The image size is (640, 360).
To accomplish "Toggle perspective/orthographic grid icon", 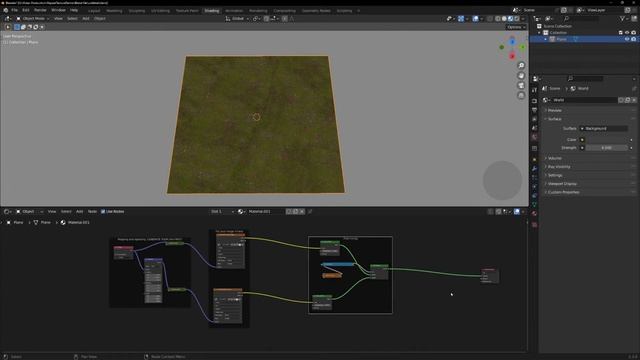I will pos(521,95).
